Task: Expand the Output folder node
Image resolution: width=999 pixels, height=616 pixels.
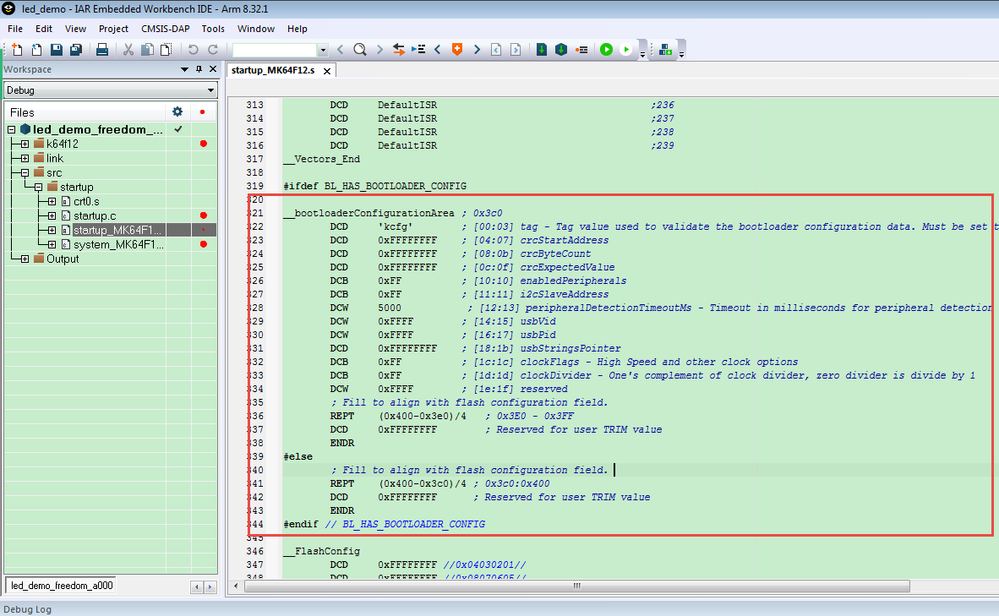Action: pos(25,259)
